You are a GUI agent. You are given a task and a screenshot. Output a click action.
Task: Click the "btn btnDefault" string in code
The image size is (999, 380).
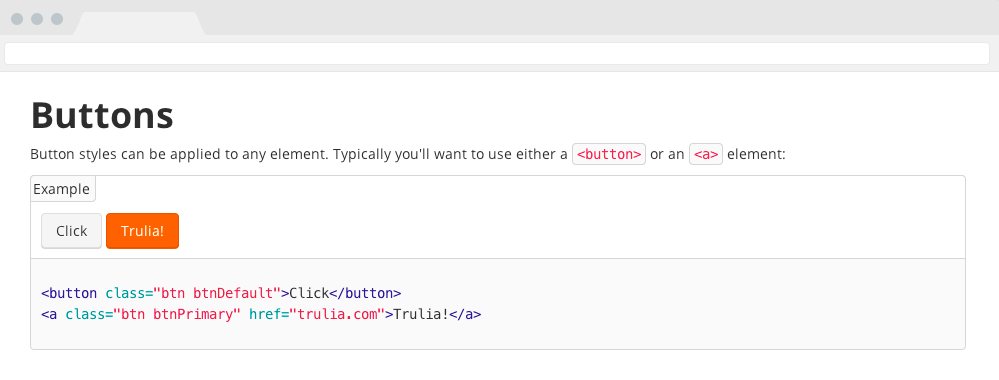[217, 293]
